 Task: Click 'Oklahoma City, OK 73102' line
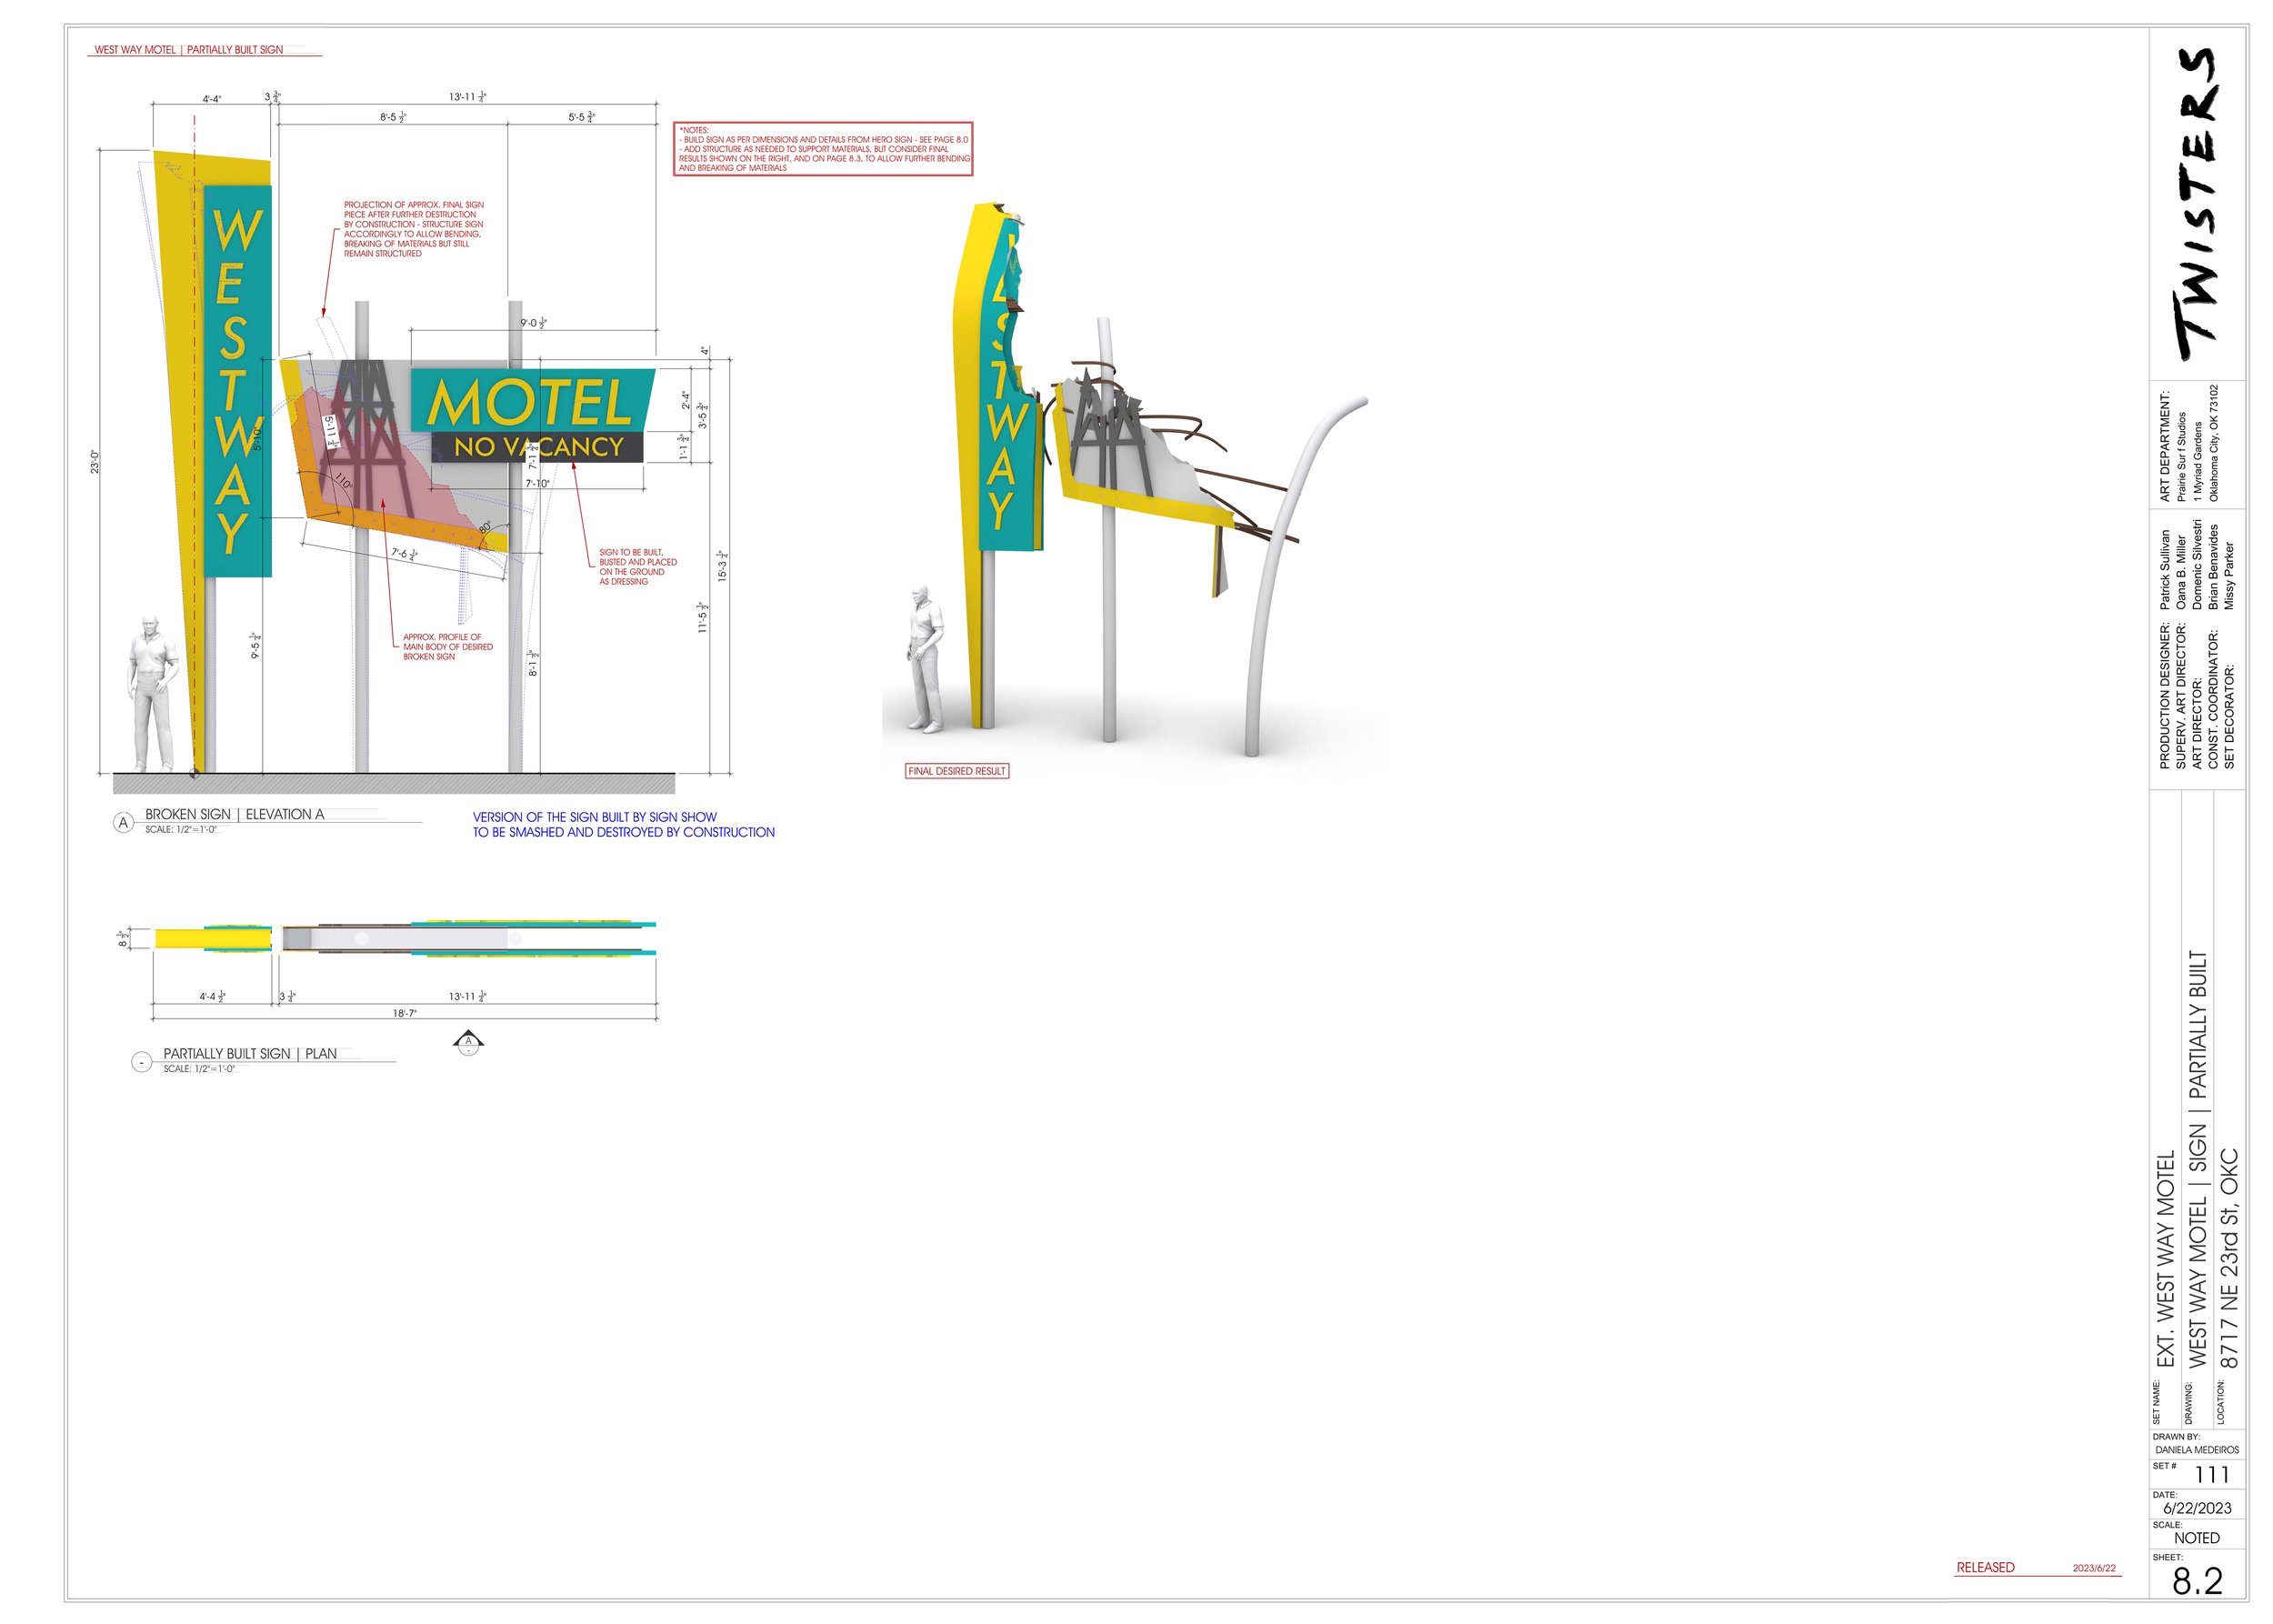click(x=2213, y=443)
